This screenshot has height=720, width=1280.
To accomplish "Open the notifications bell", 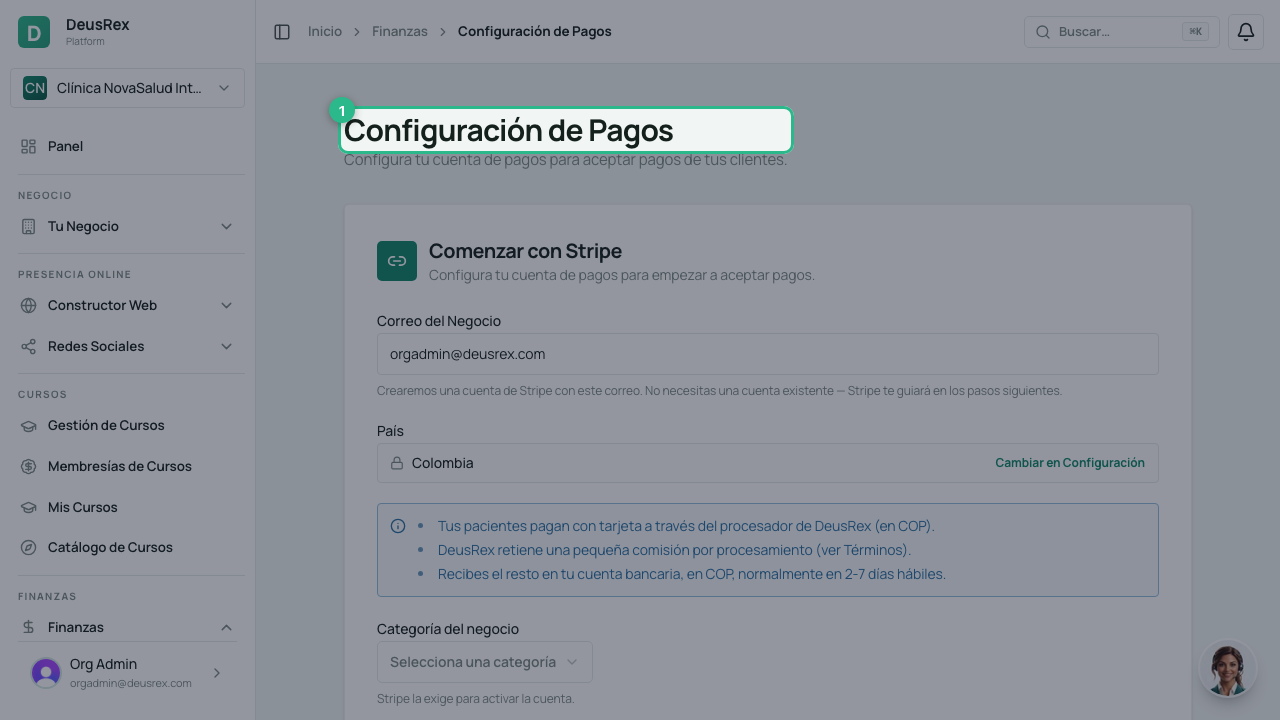I will coord(1246,32).
